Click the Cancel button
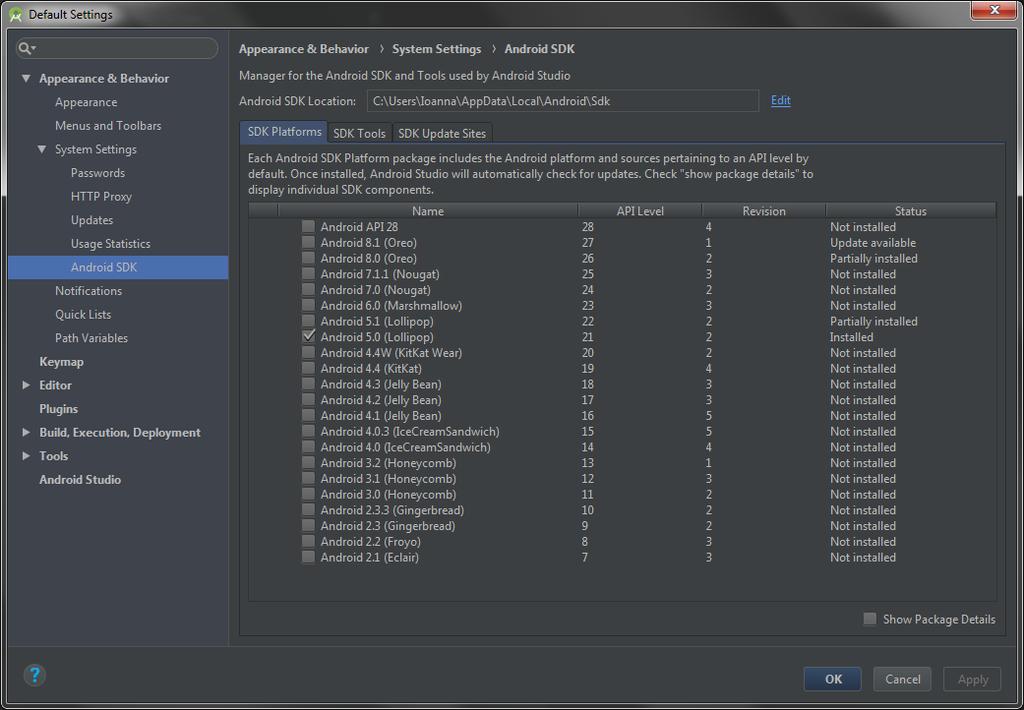This screenshot has height=710, width=1024. [x=903, y=679]
